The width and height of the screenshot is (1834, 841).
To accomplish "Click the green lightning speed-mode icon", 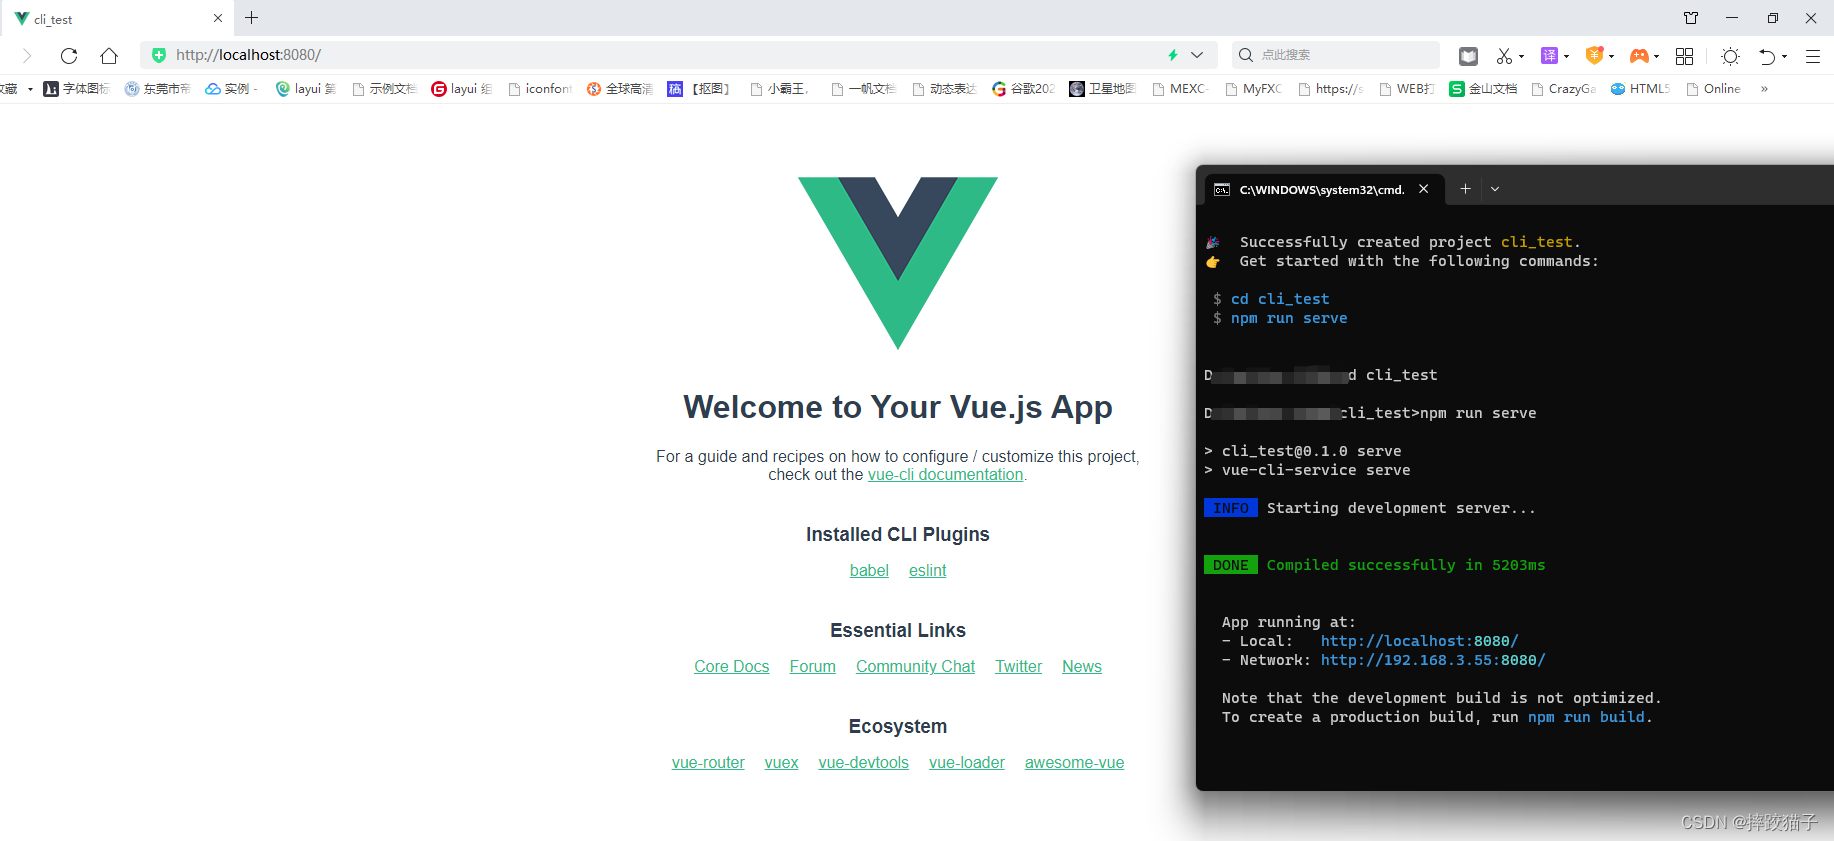I will 1173,55.
